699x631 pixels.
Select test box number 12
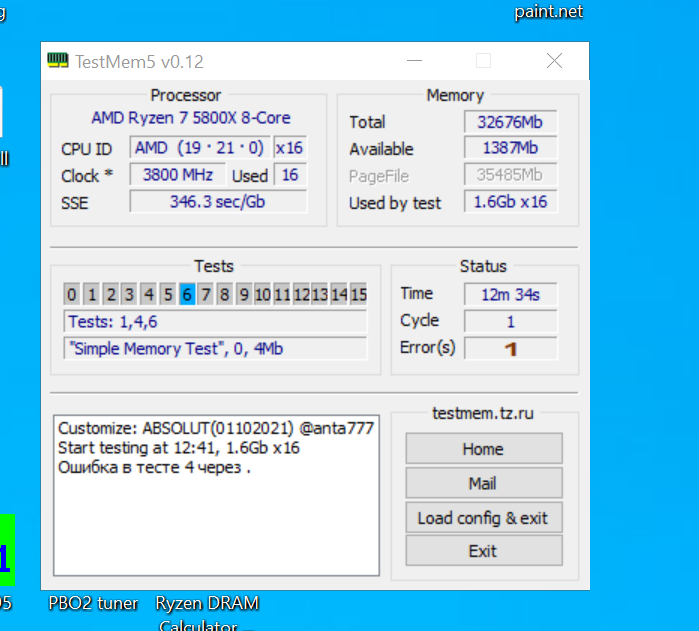[301, 294]
